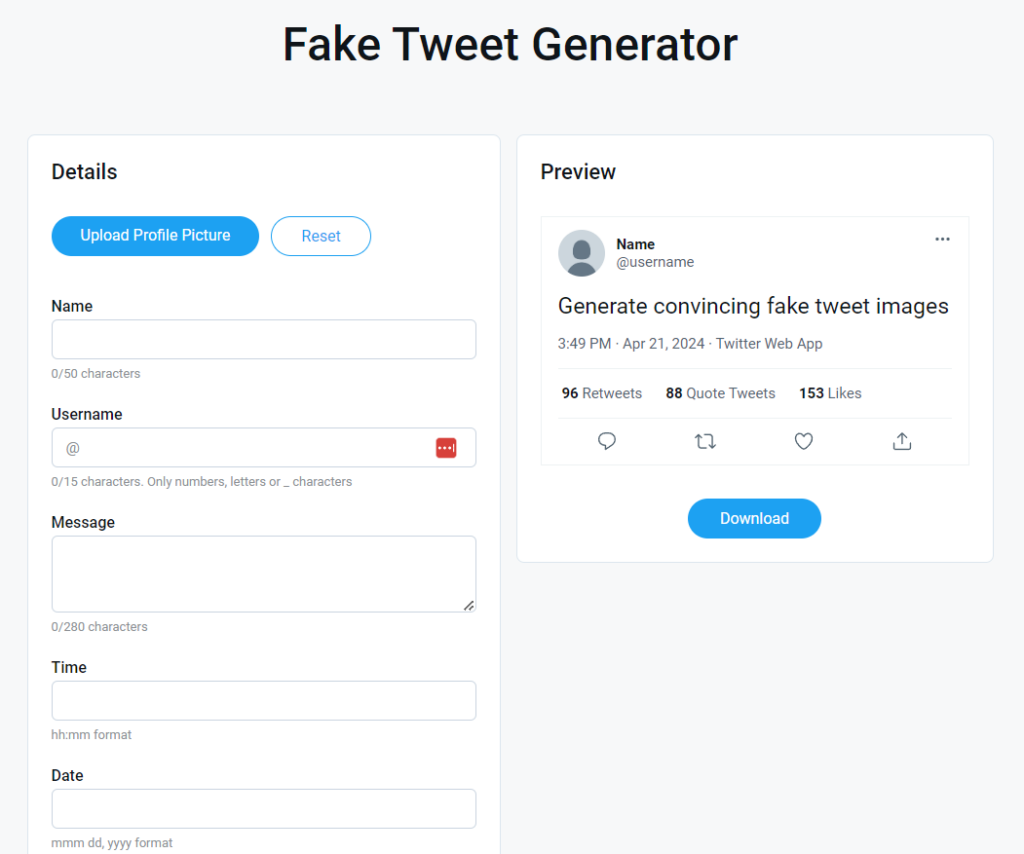This screenshot has height=854, width=1024.
Task: Click the 96 Retweets count text
Action: click(x=601, y=393)
